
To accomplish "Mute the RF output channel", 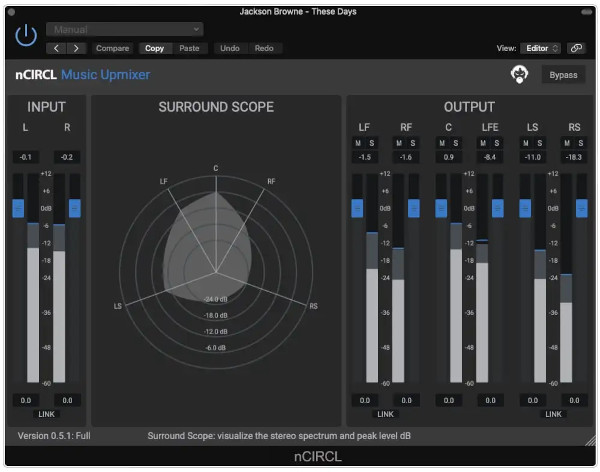I will coord(399,143).
